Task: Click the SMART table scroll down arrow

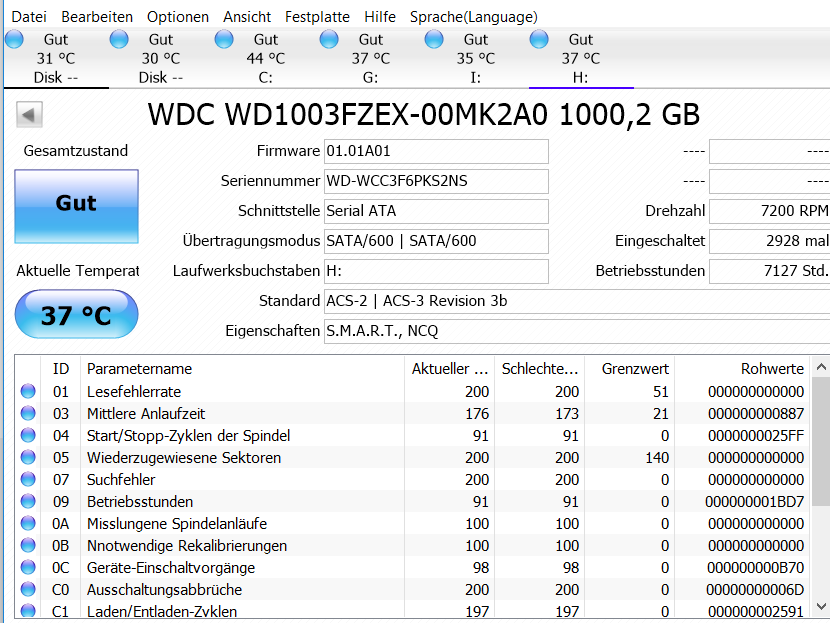Action: (820, 607)
